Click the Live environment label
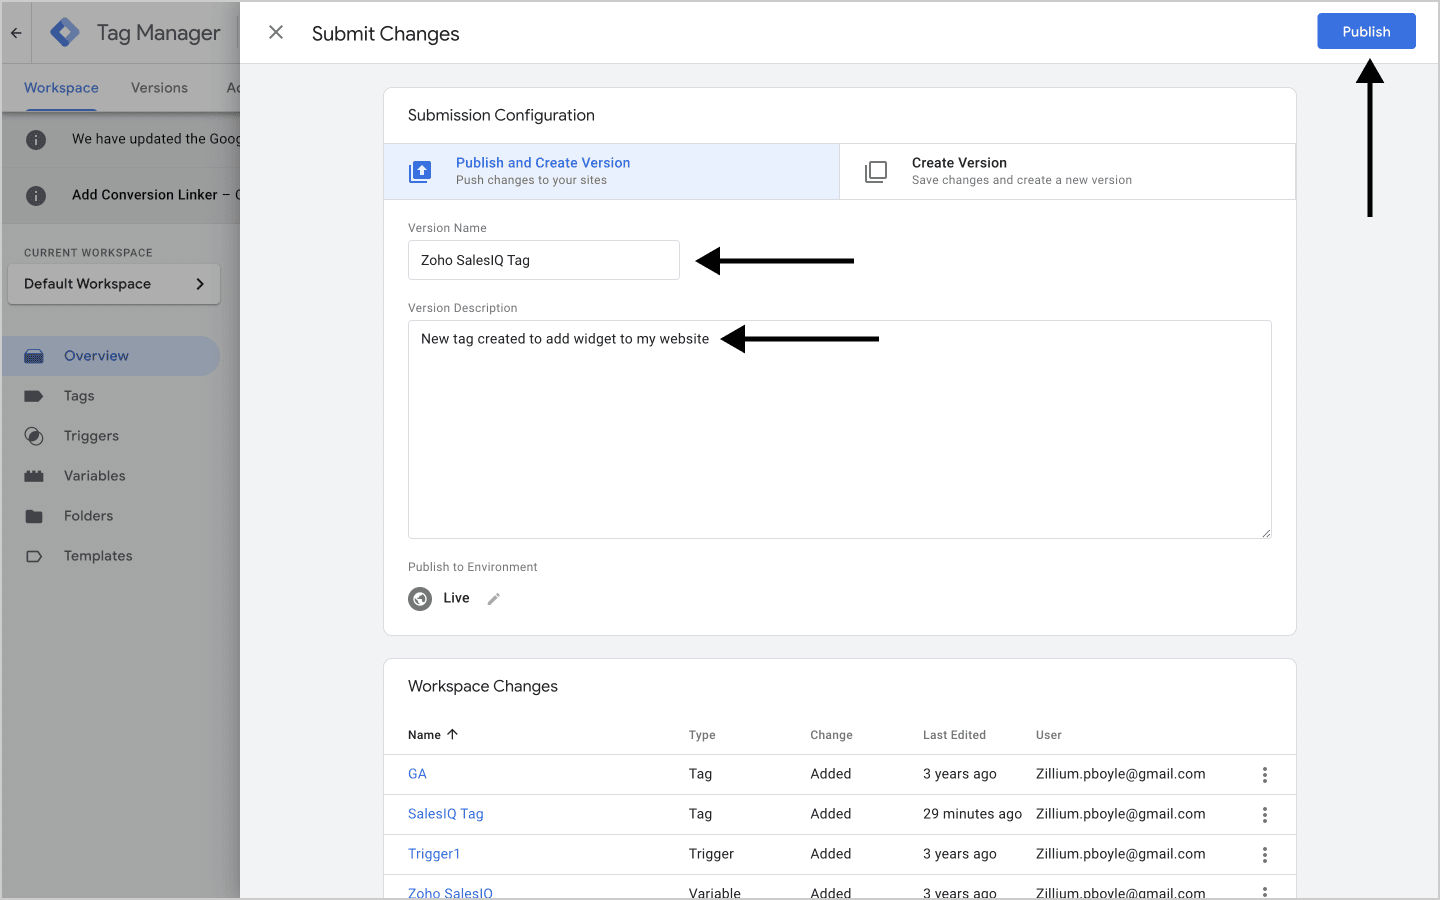The image size is (1440, 900). pos(456,598)
